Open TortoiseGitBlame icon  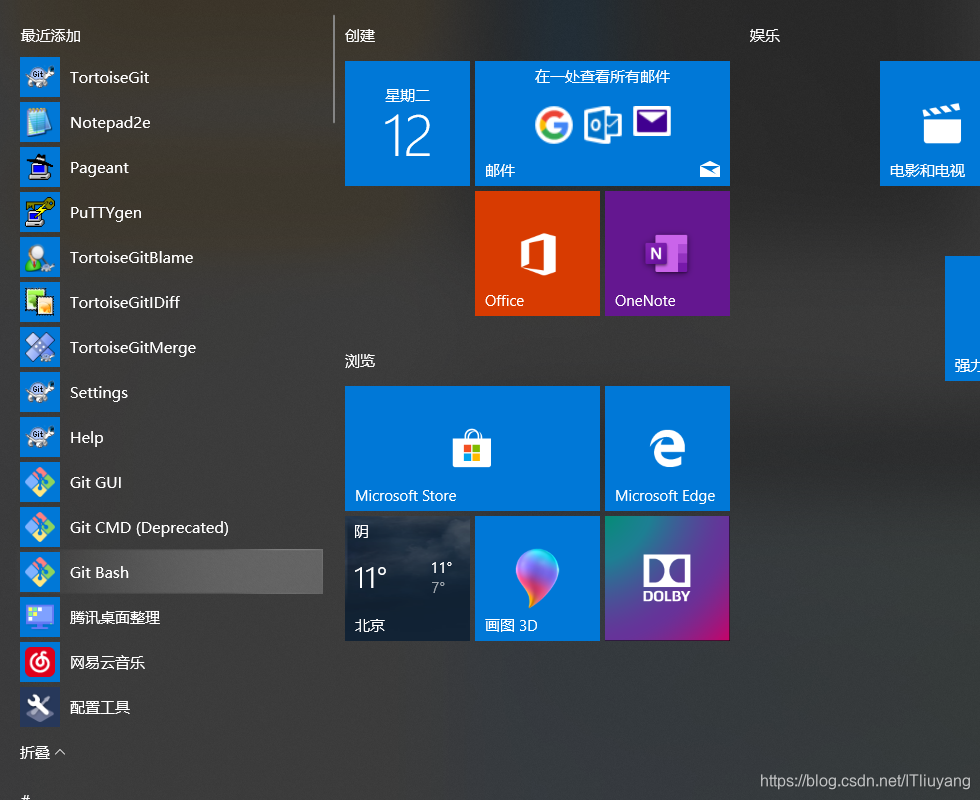pyautogui.click(x=40, y=258)
